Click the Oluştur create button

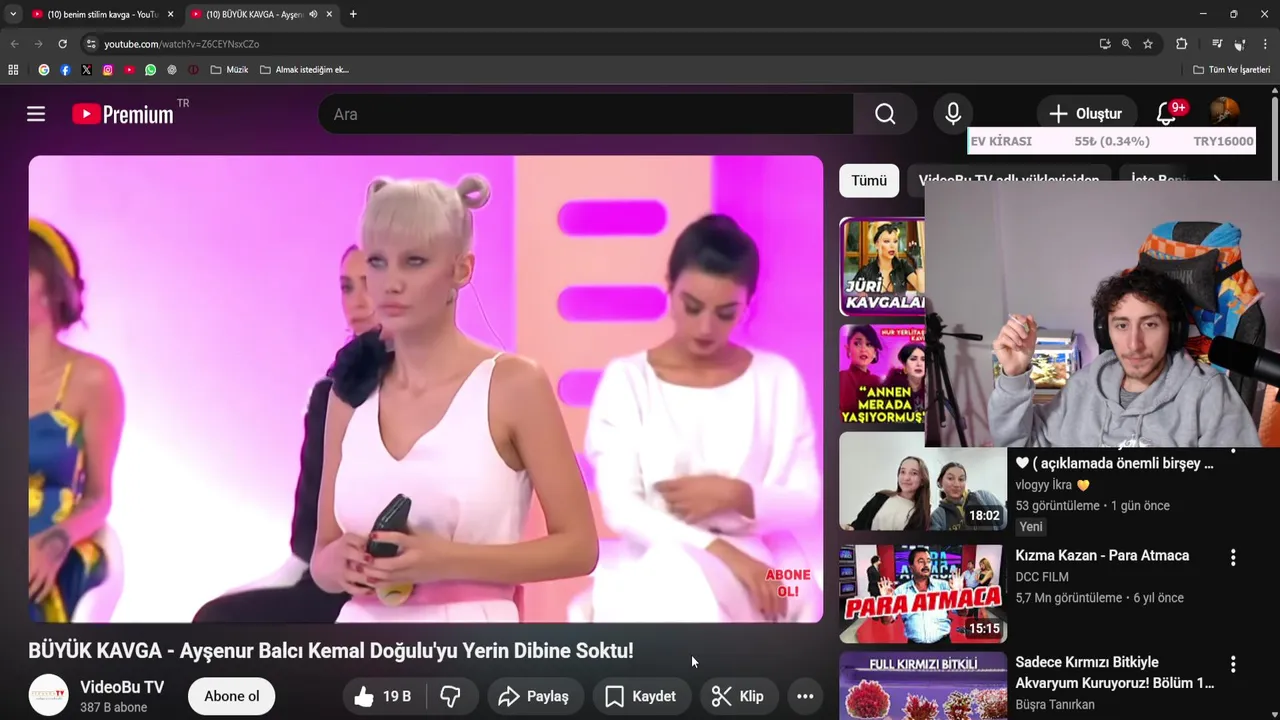pyautogui.click(x=1085, y=114)
